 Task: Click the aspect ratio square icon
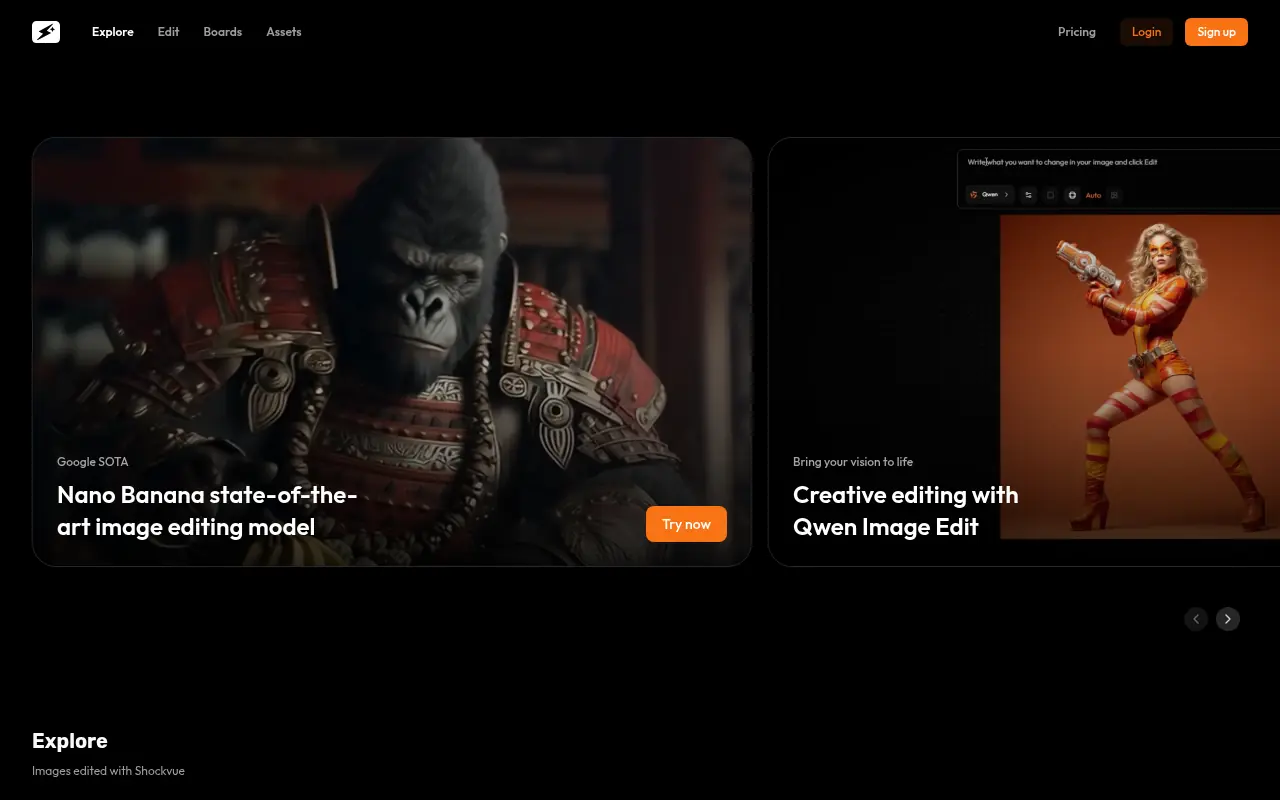coord(1051,195)
